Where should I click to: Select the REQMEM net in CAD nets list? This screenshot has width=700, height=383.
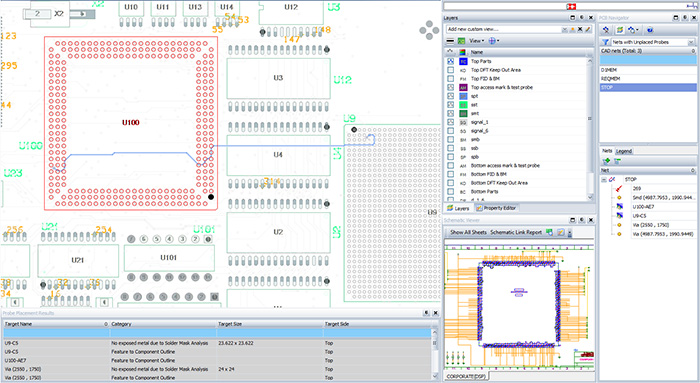(x=648, y=79)
